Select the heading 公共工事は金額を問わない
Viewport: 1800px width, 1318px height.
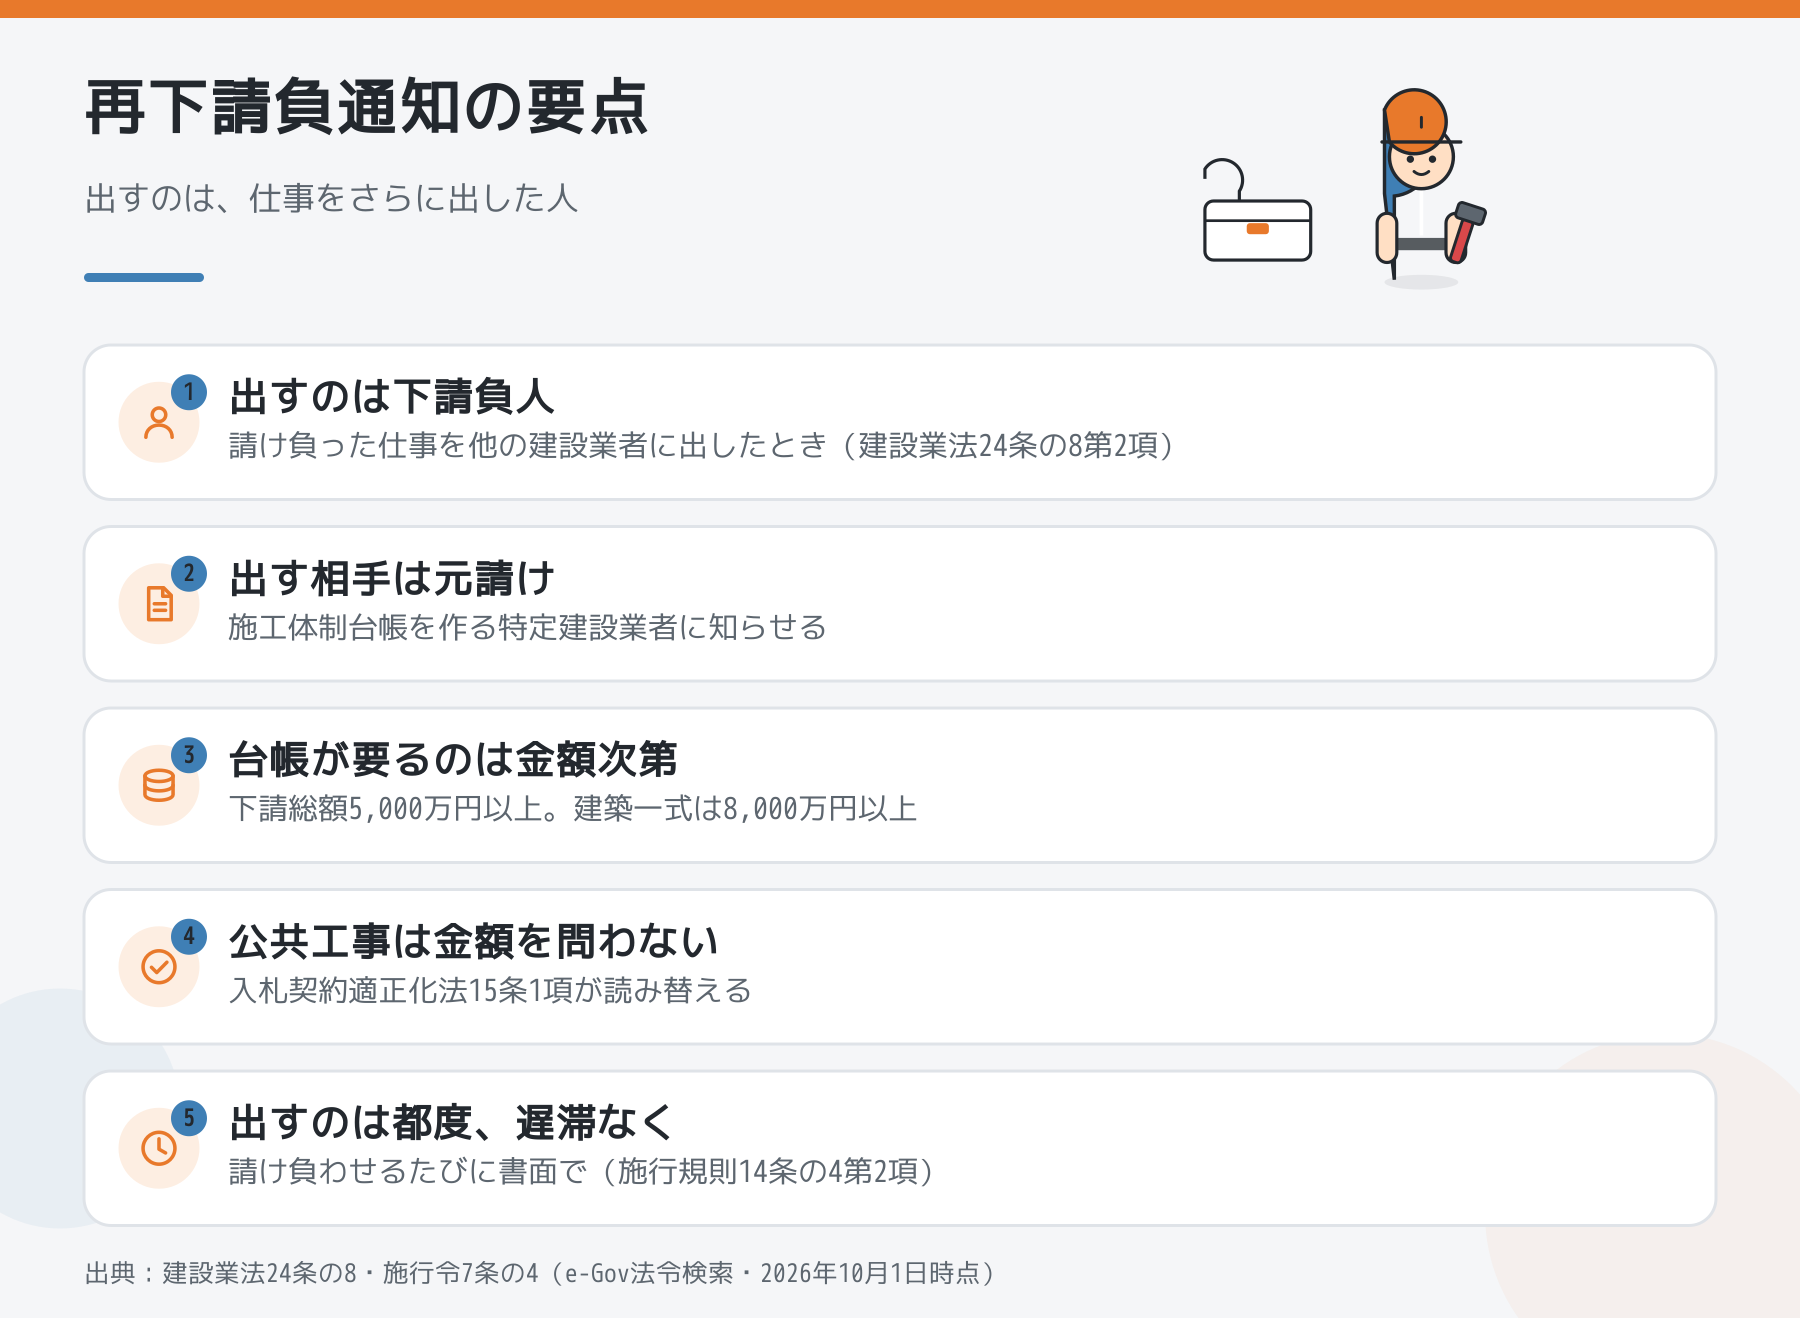pyautogui.click(x=474, y=941)
